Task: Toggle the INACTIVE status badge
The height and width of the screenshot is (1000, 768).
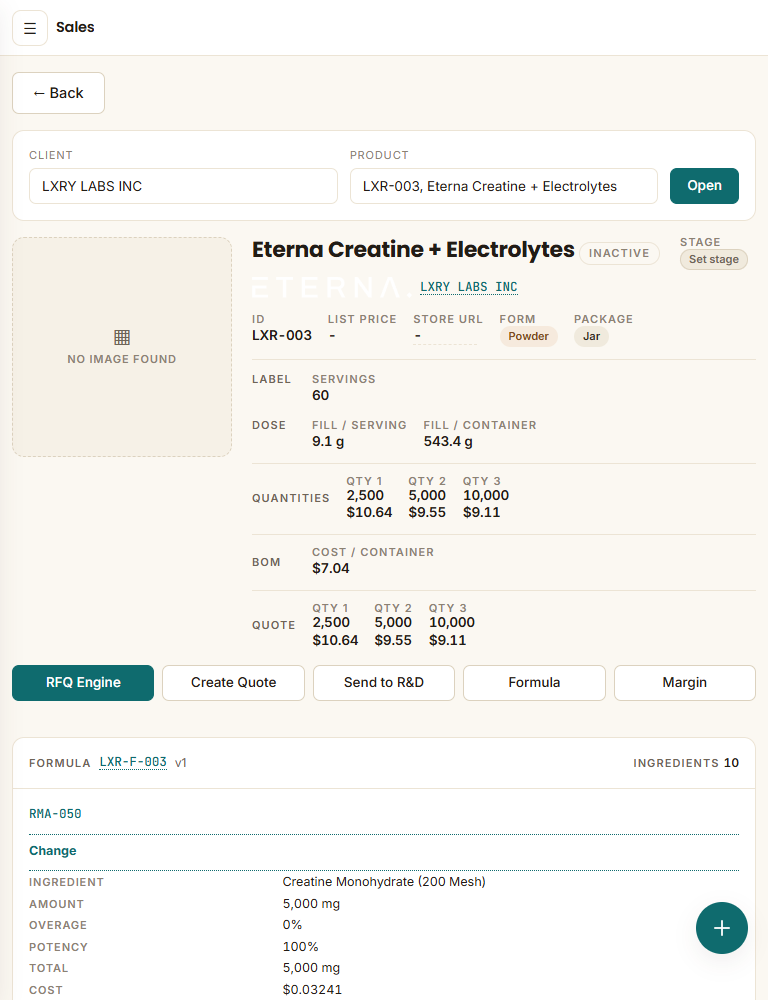Action: [619, 253]
